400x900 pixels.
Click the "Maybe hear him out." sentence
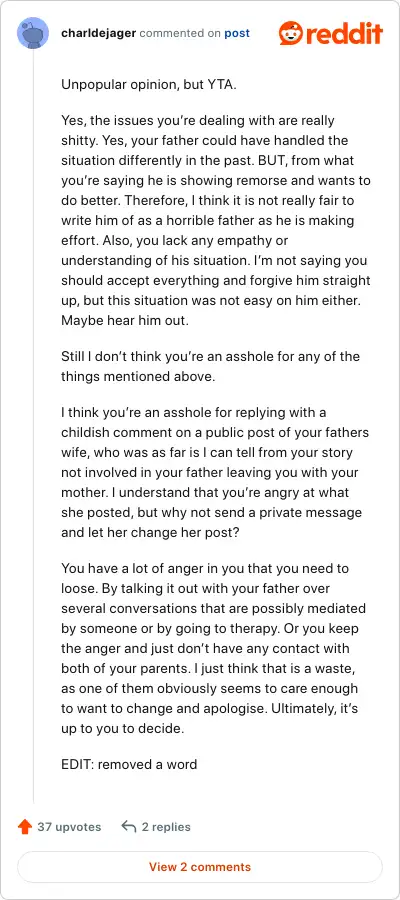(x=125, y=321)
